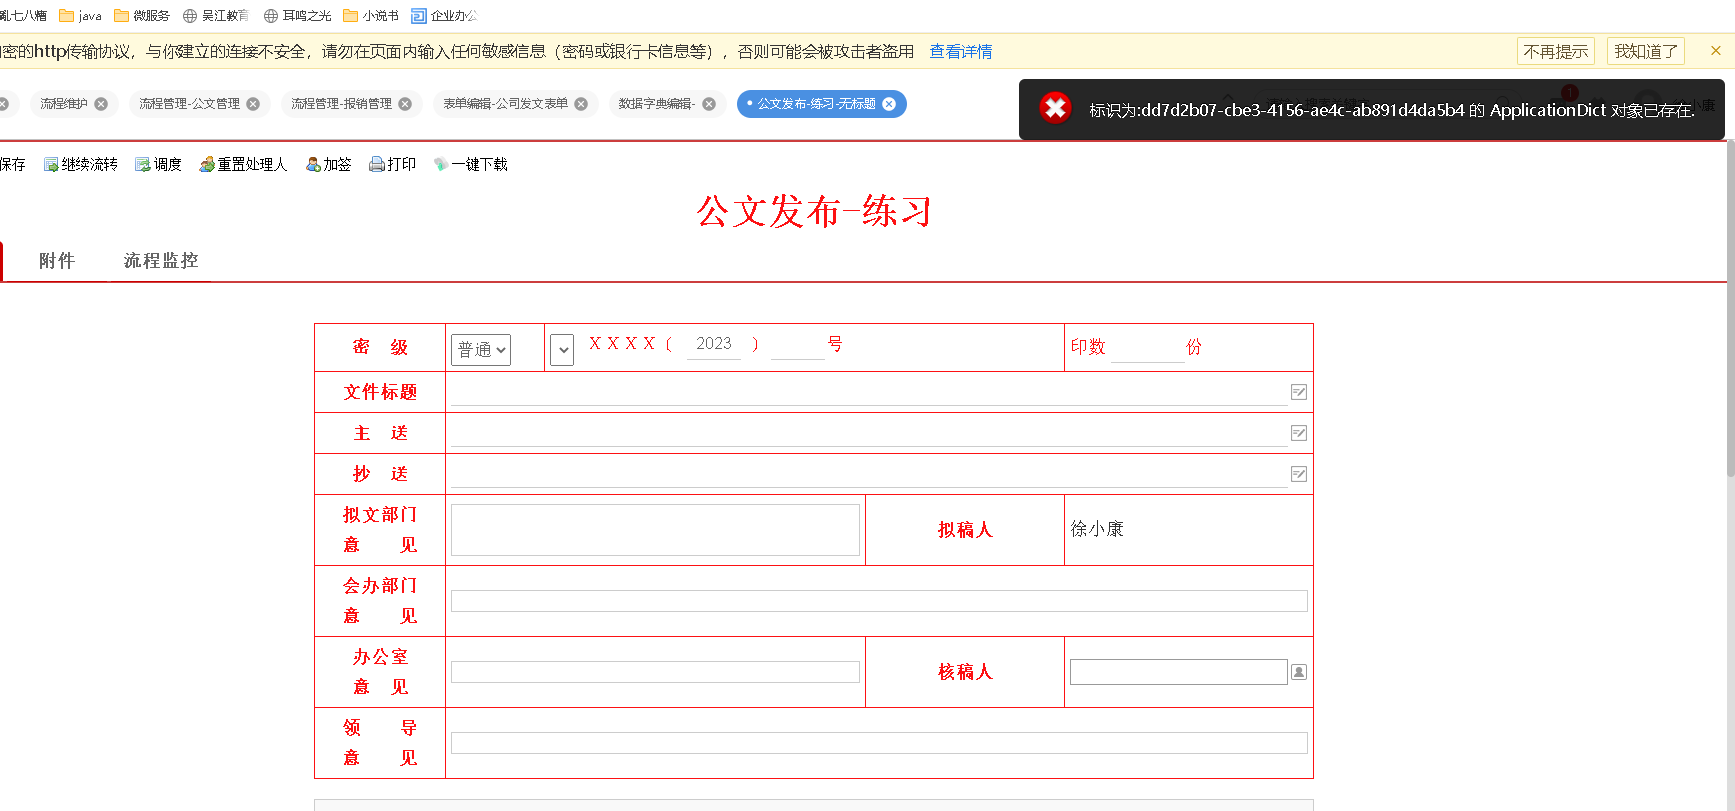Close the 流程管理-公文管理 tab

(253, 104)
